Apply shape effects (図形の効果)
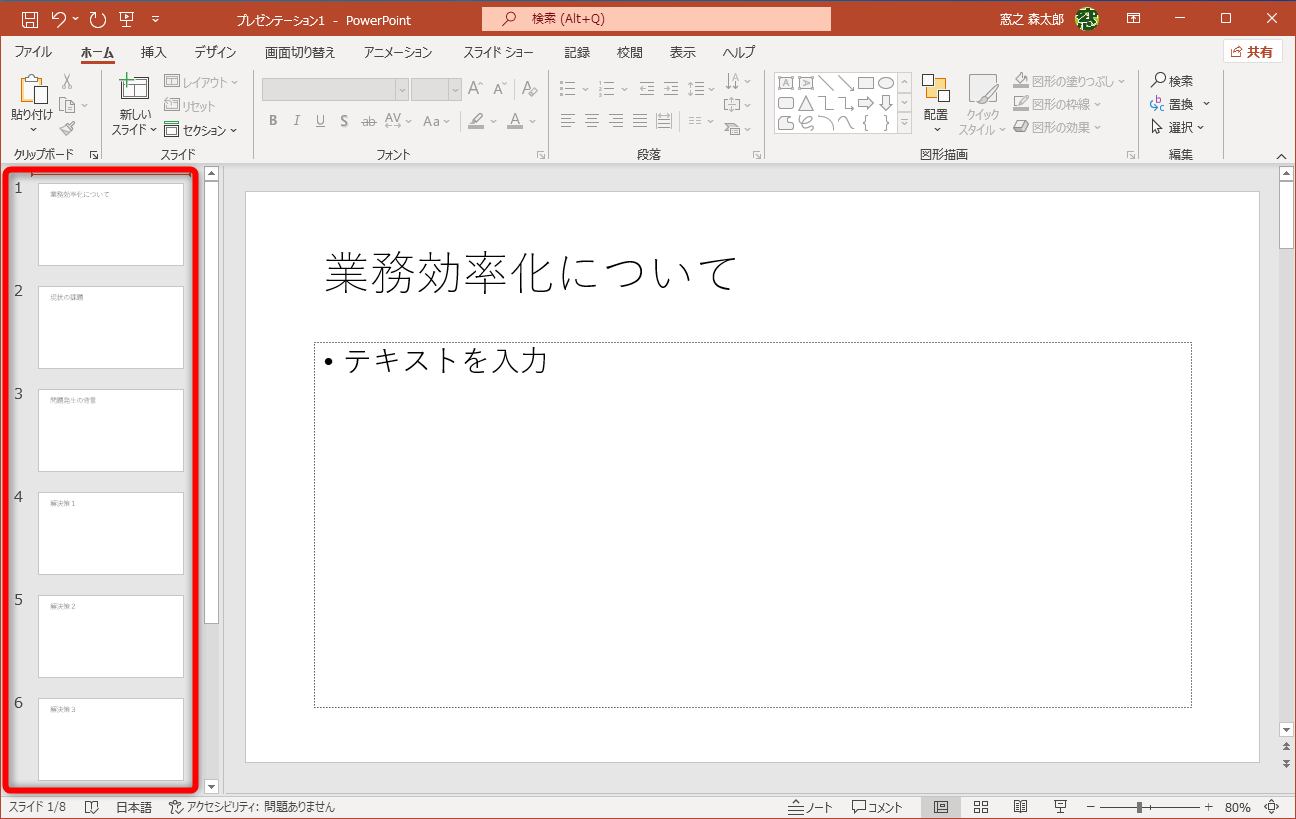This screenshot has width=1296, height=819. (x=1063, y=127)
